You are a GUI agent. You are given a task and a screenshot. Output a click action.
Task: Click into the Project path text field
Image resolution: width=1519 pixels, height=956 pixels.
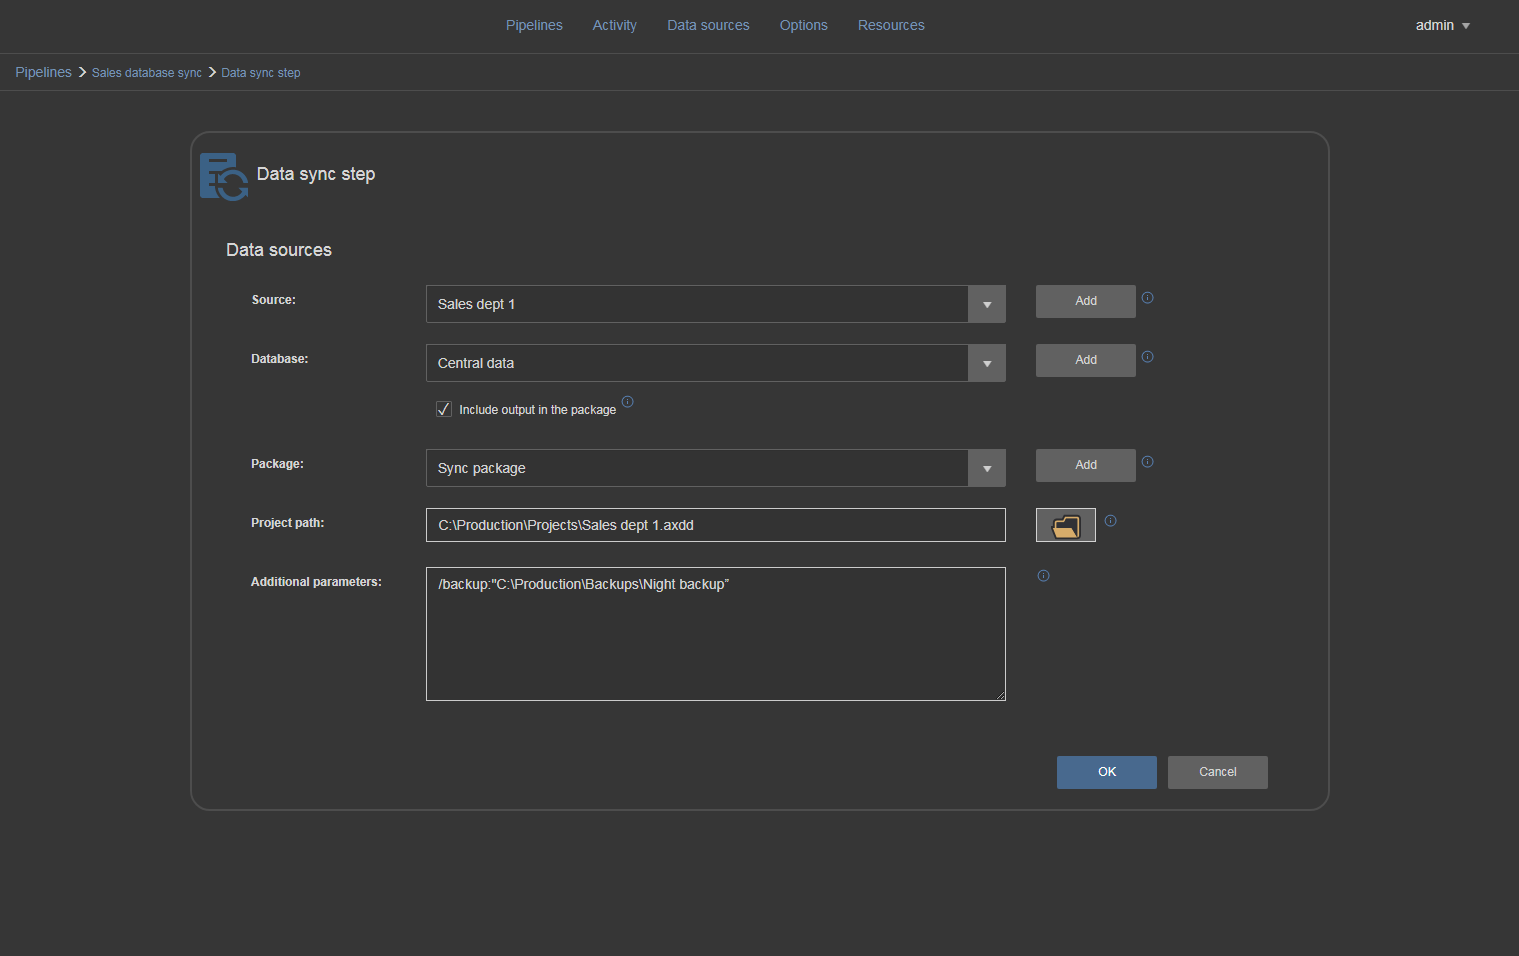(x=715, y=525)
